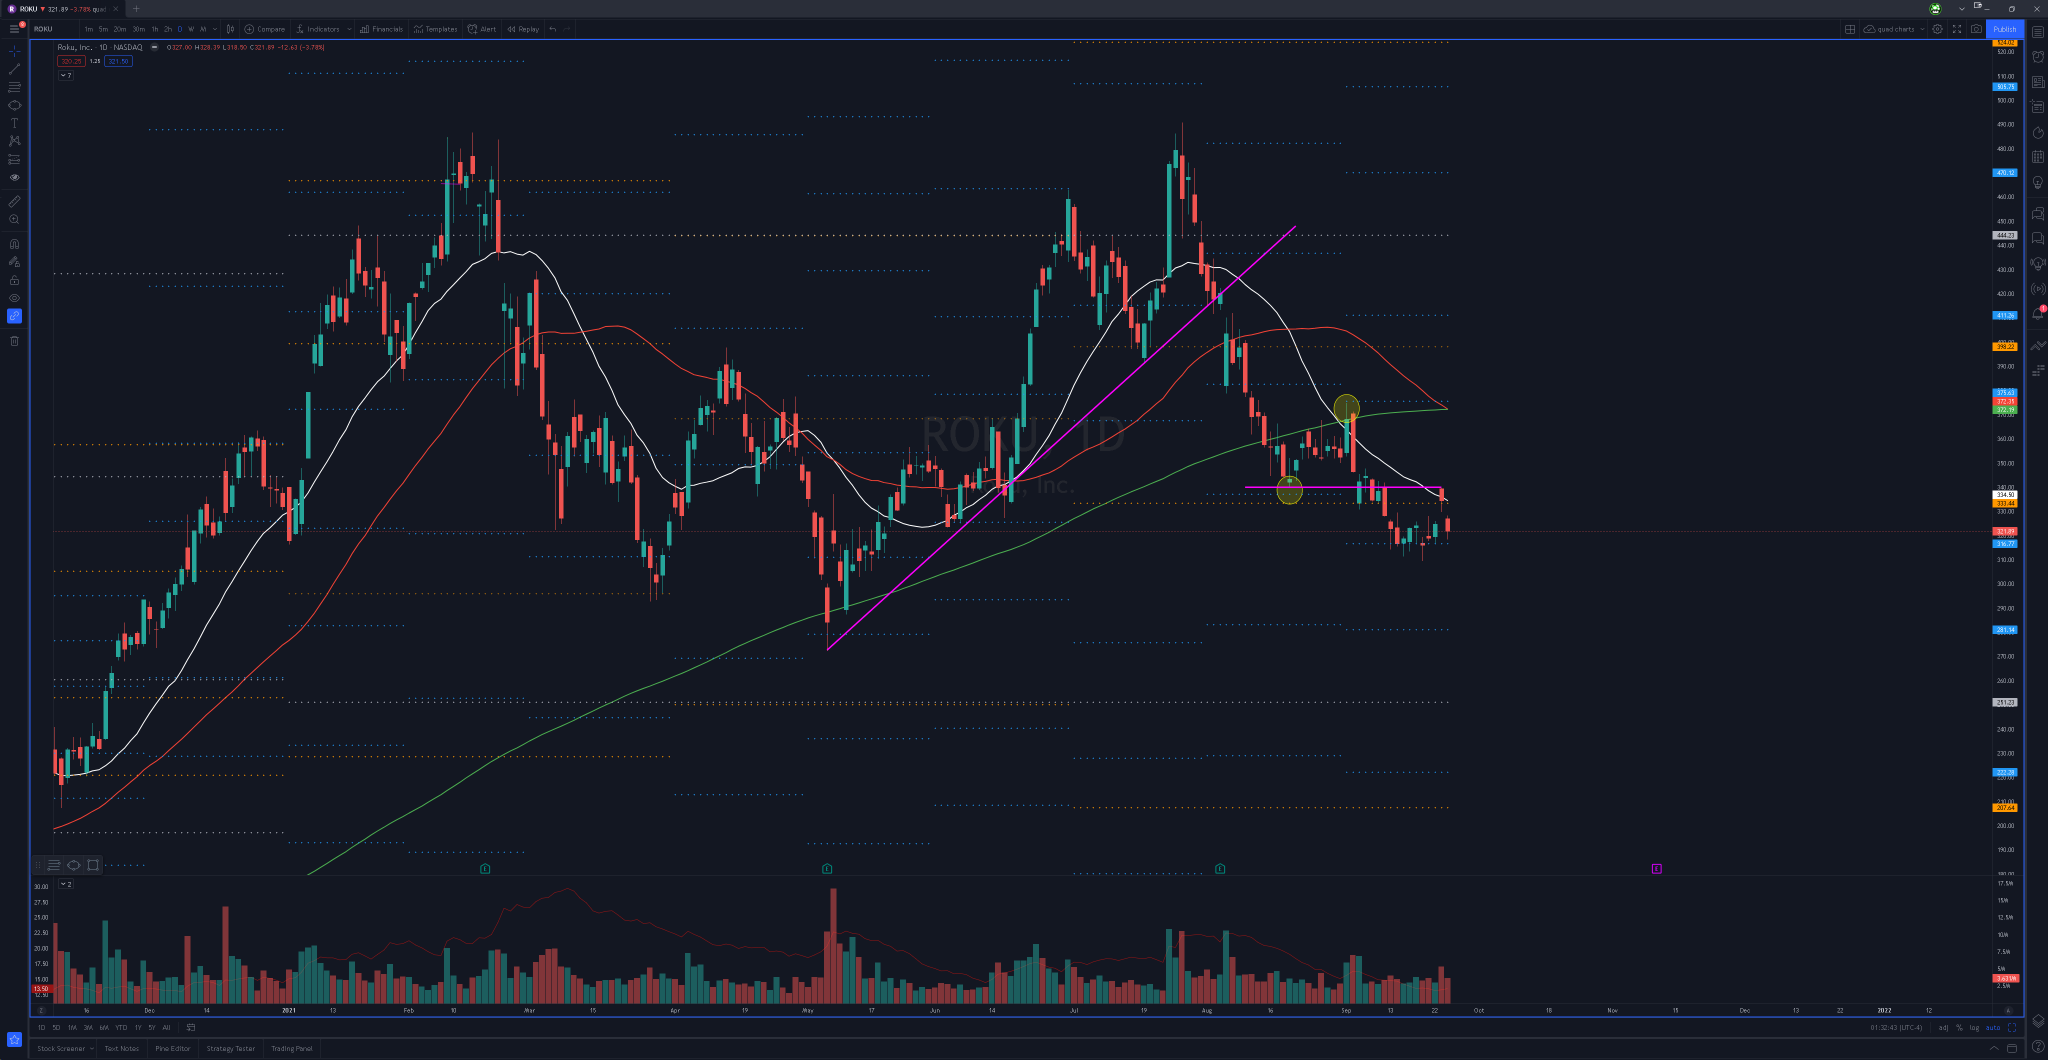This screenshot has height=1060, width=2048.
Task: Enable magnet mode for drawings
Action: [14, 244]
